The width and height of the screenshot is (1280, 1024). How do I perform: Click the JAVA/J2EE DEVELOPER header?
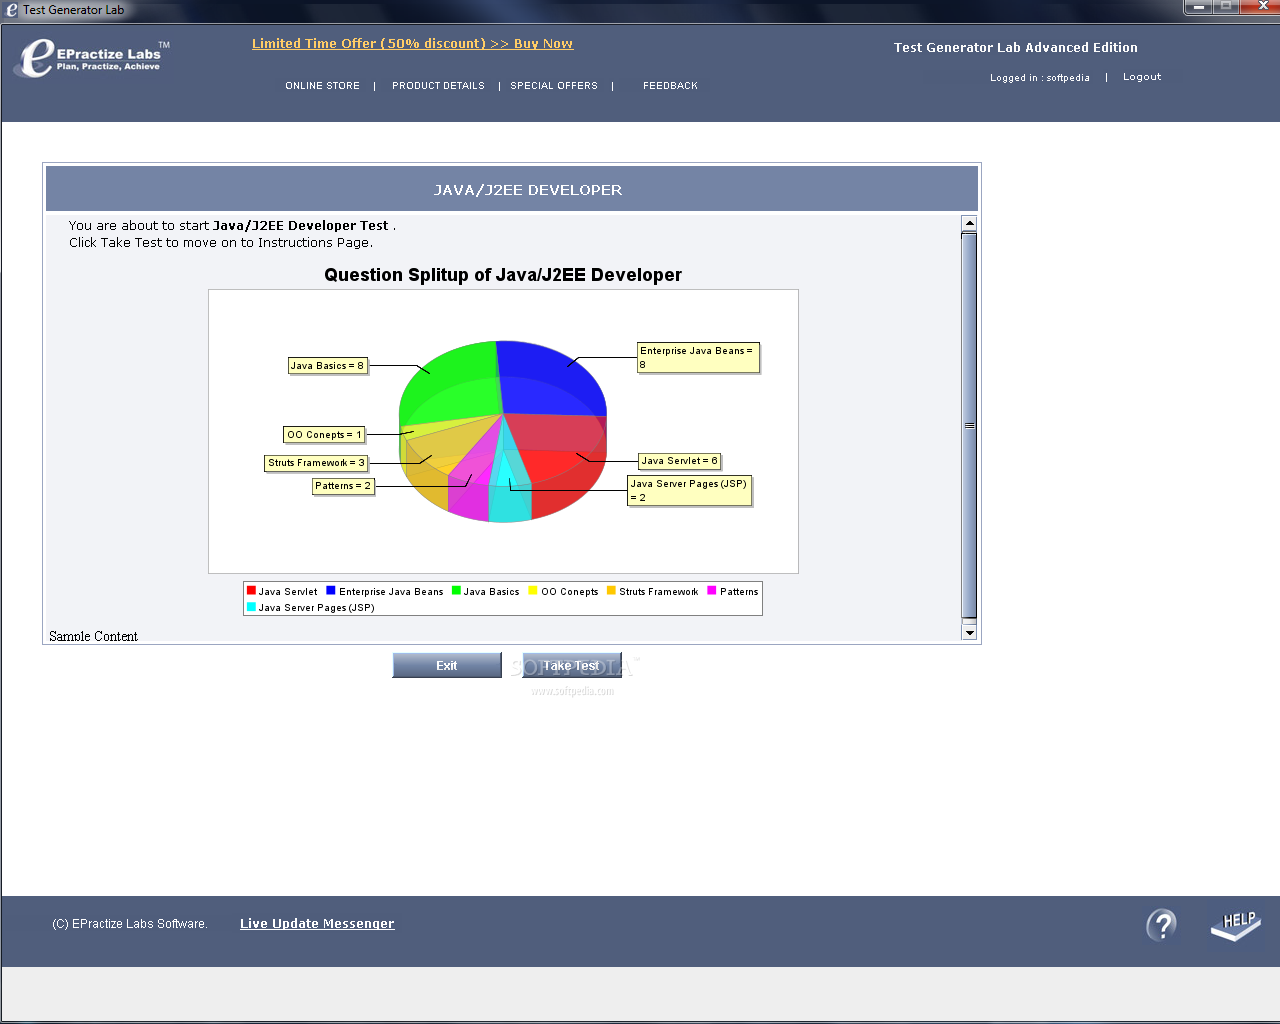(528, 190)
